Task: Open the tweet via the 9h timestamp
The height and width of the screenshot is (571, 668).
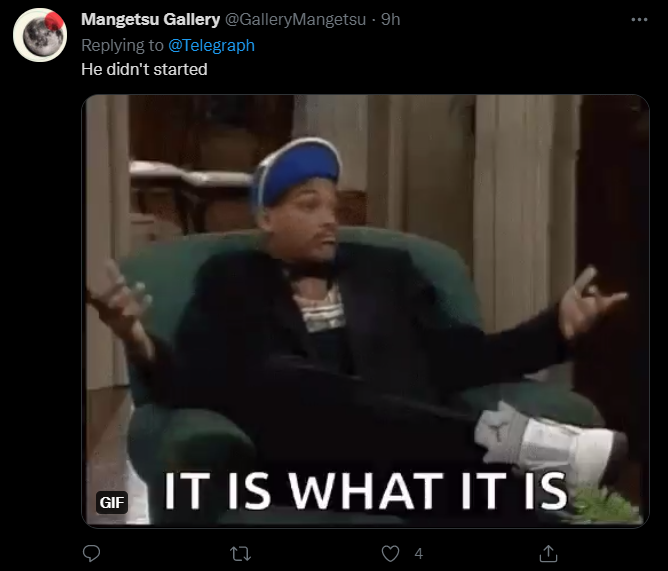Action: click(390, 19)
